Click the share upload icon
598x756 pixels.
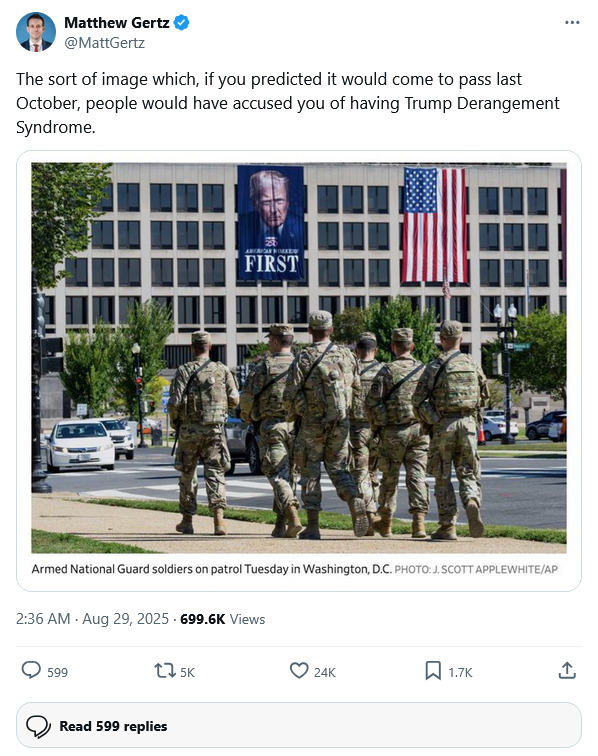click(x=567, y=671)
